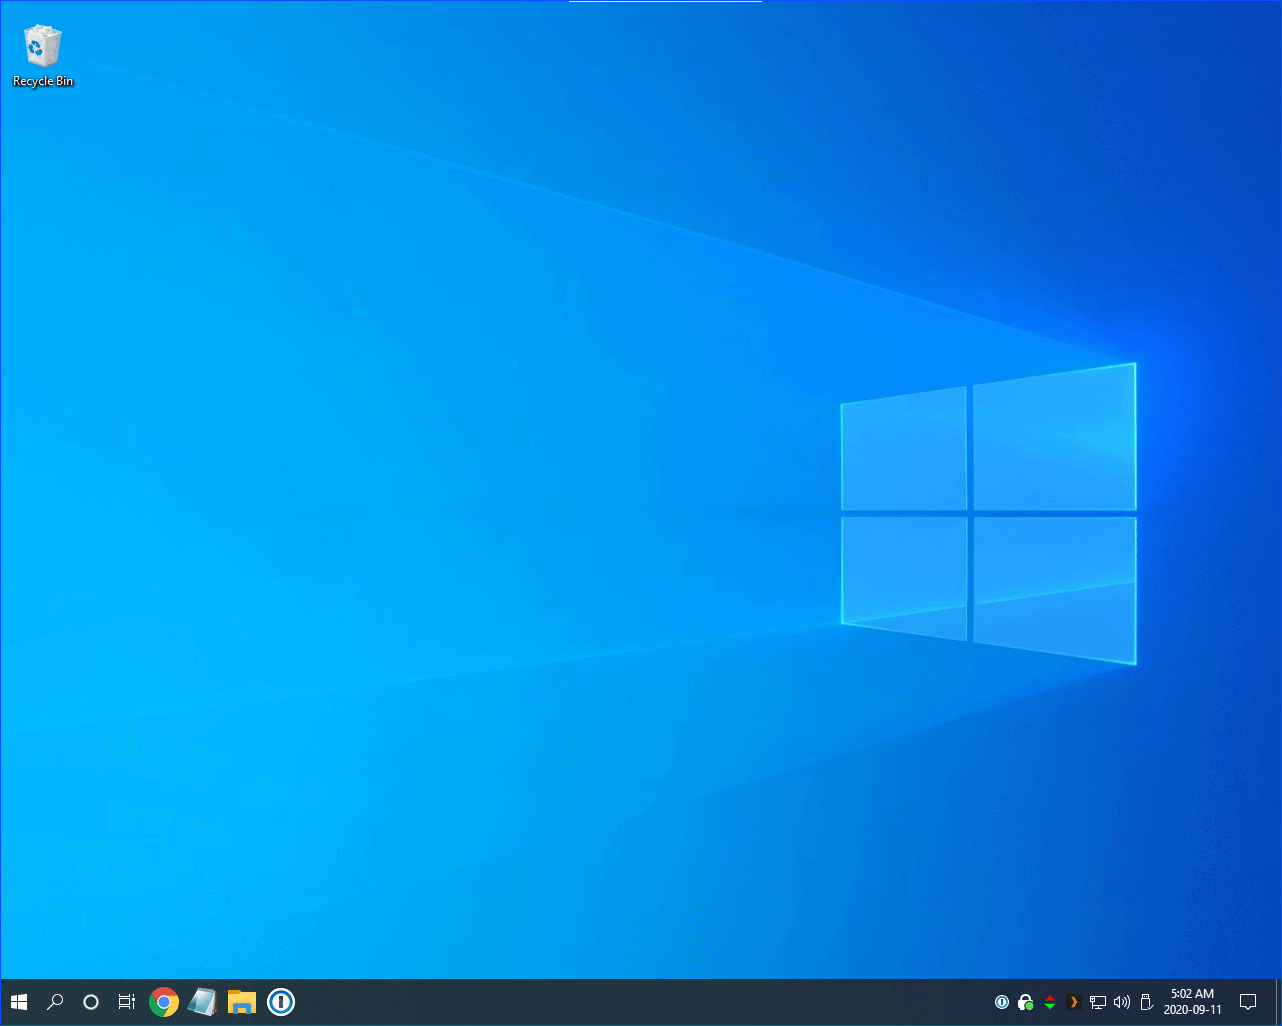This screenshot has height=1026, width=1282.
Task: Click the Show Desktop sliver at taskbar end
Action: 1278,1002
